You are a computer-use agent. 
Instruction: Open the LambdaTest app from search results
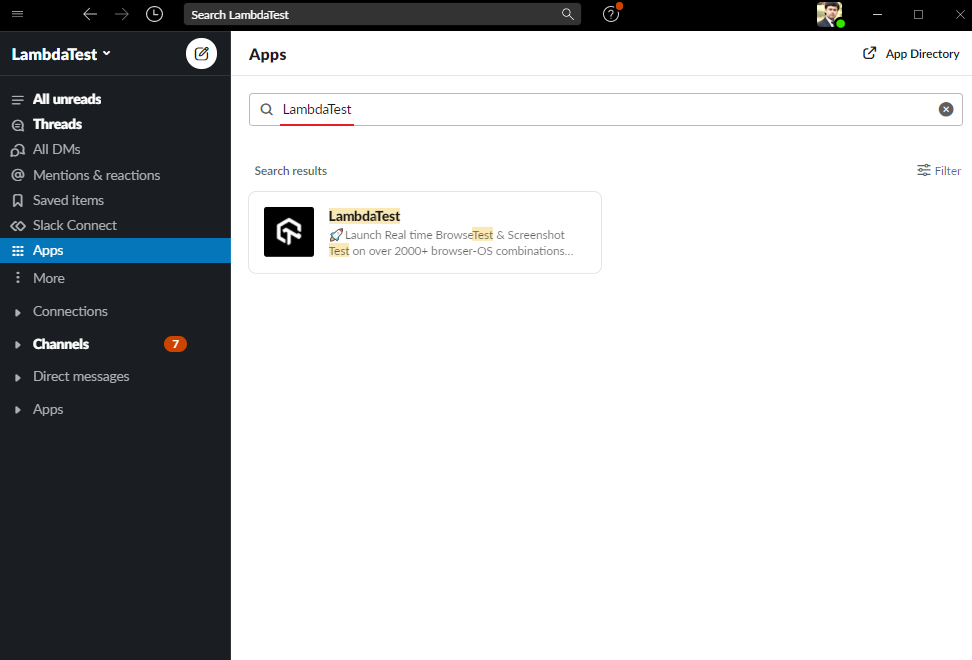click(425, 232)
